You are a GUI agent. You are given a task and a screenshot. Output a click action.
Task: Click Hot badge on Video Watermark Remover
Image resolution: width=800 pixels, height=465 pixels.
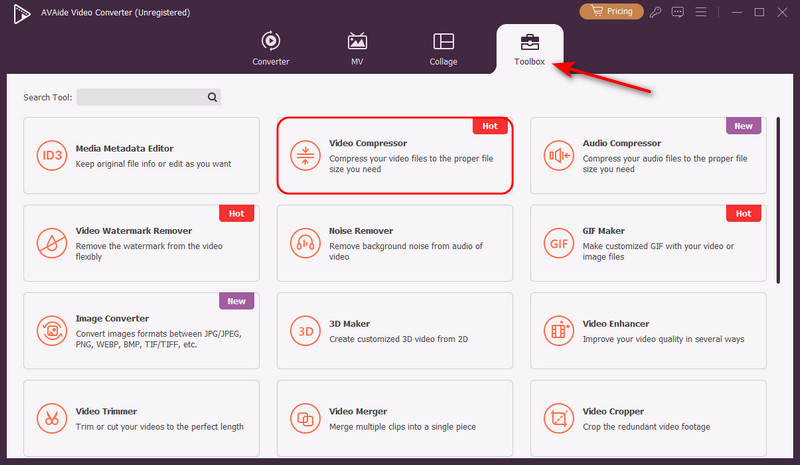pyautogui.click(x=237, y=213)
